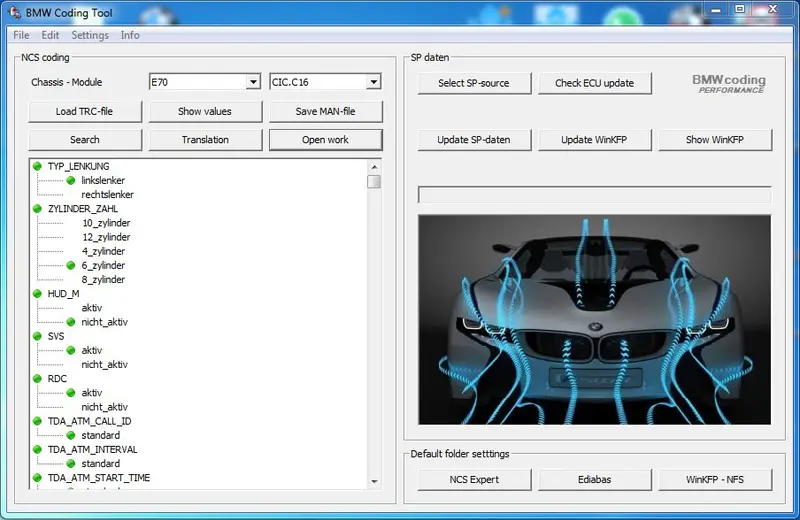
Task: Click the tree list scroll up arrow
Action: pyautogui.click(x=374, y=167)
